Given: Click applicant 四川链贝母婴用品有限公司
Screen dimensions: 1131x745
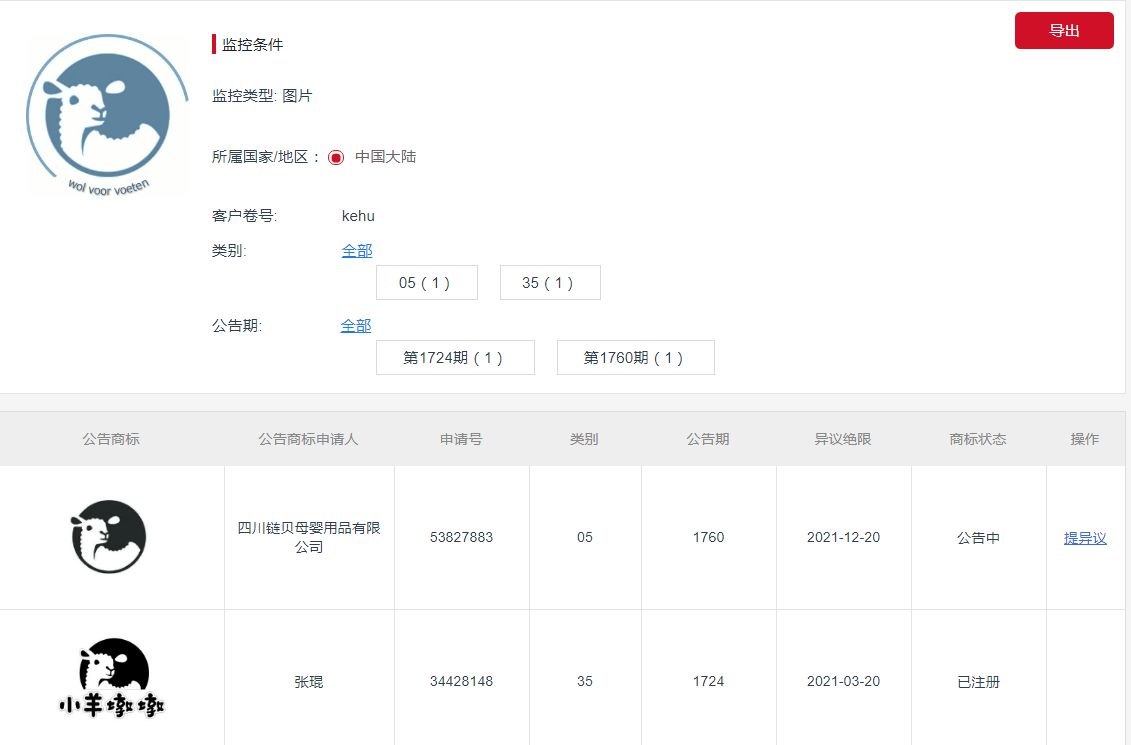Looking at the screenshot, I should [309, 537].
